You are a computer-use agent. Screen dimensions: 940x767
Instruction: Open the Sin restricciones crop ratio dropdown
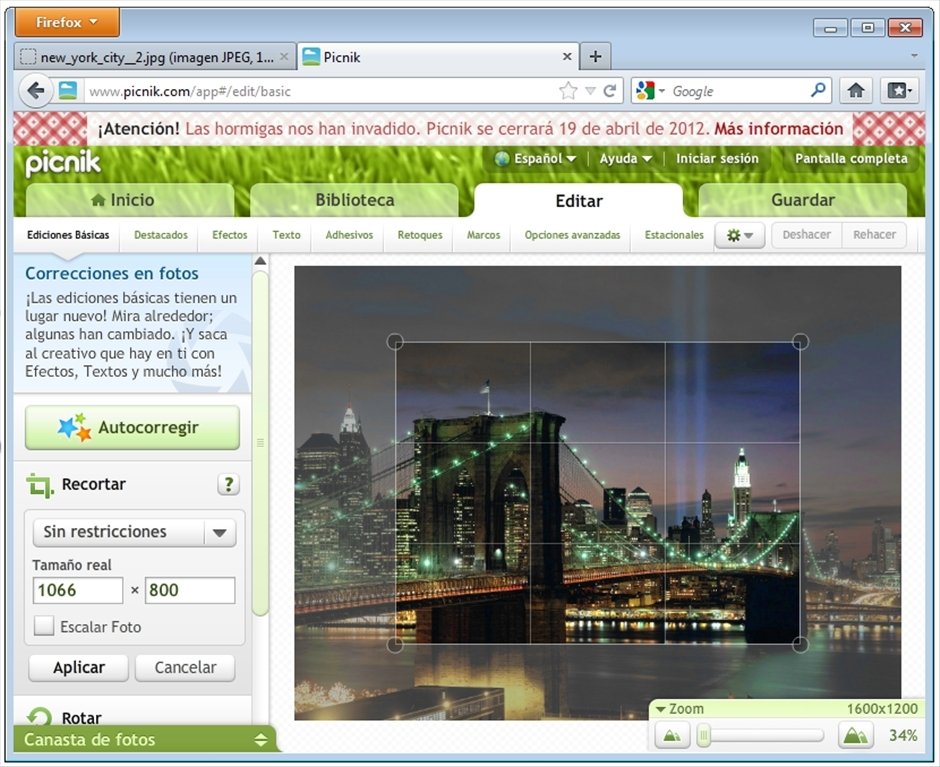pos(134,532)
